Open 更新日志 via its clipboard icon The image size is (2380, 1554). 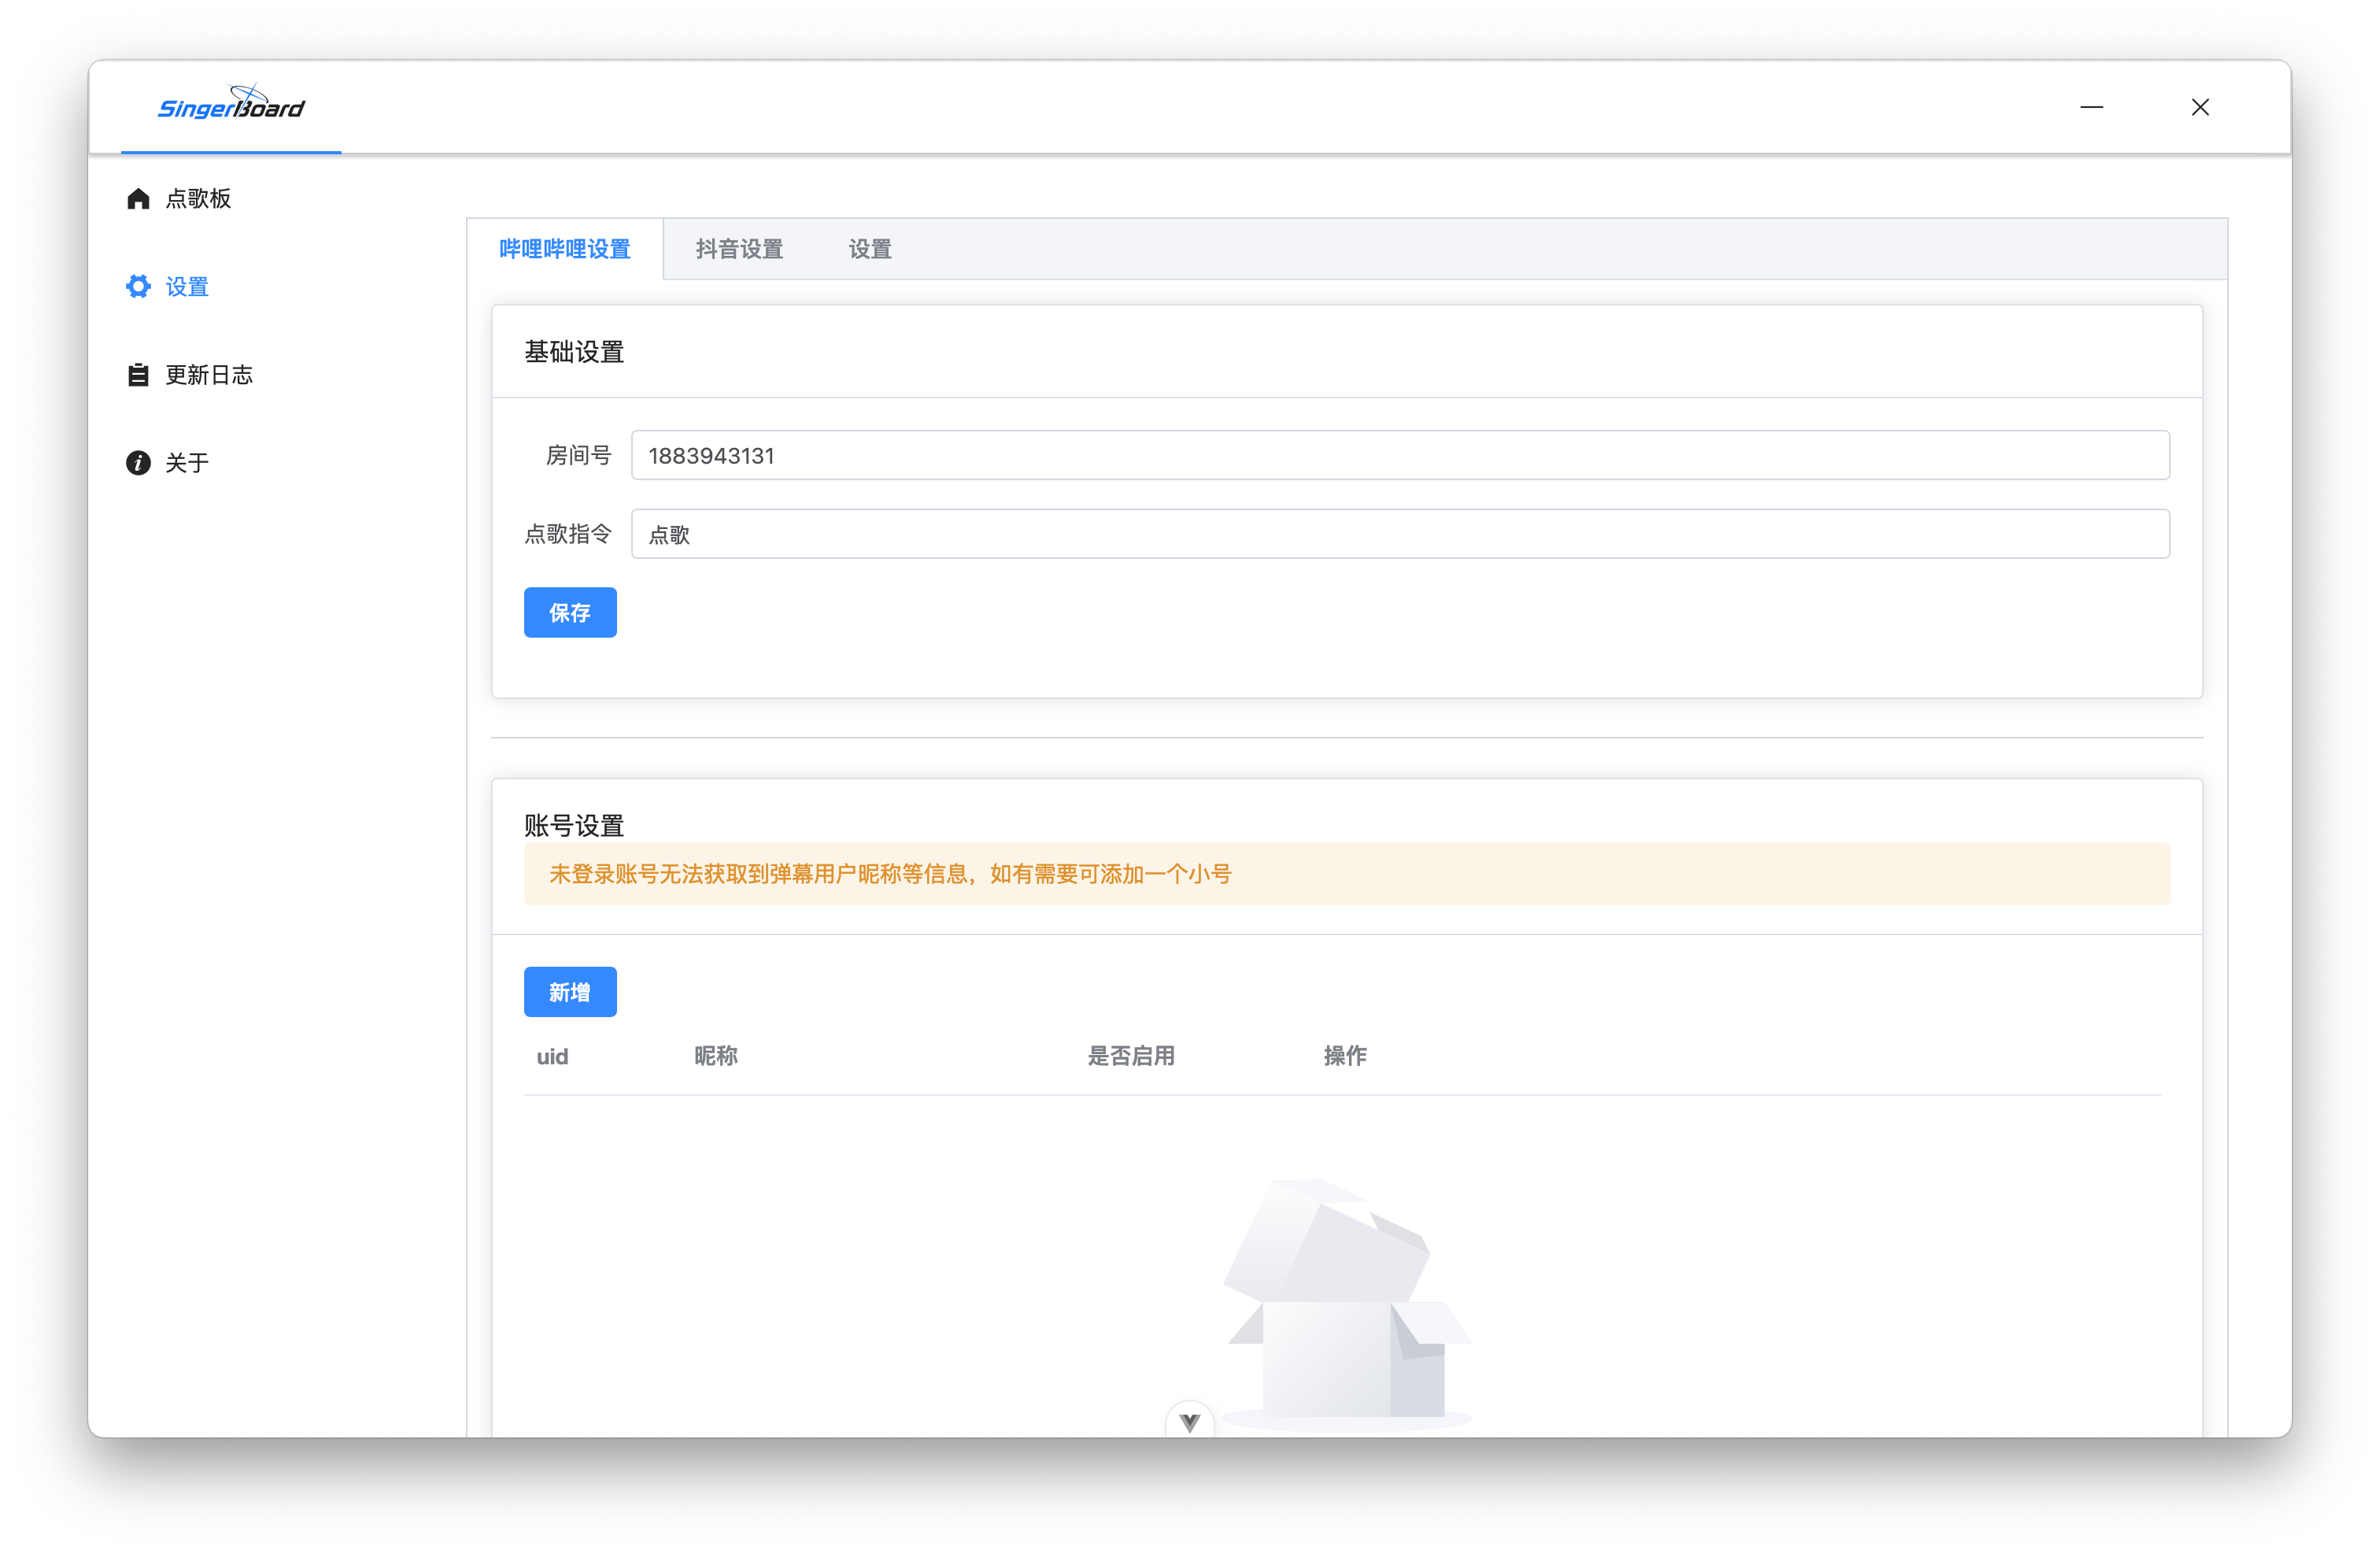point(138,375)
